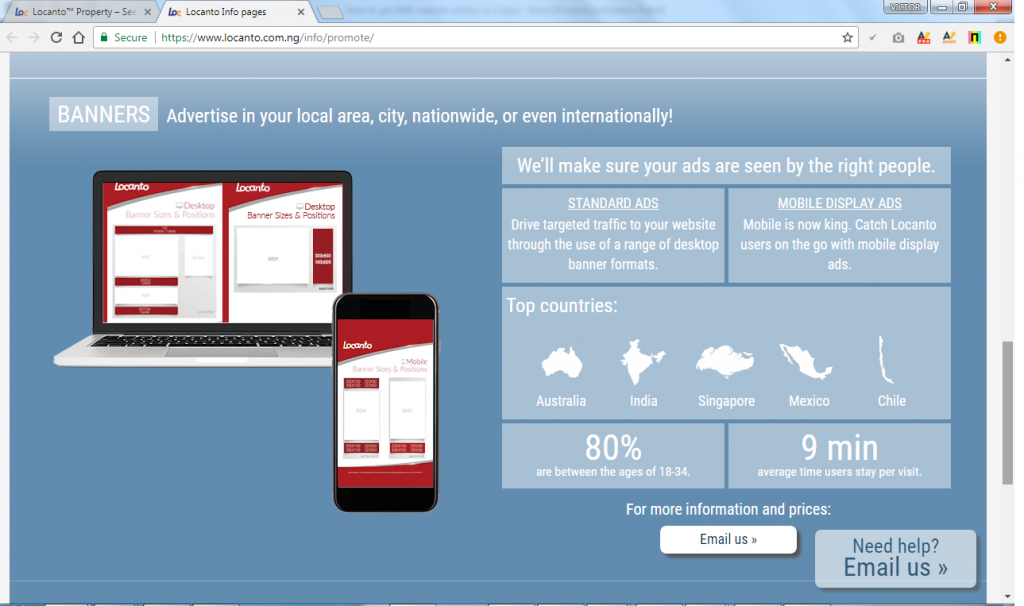Image resolution: width=1024 pixels, height=606 pixels.
Task: Open the STANDARD ADS link
Action: (x=613, y=203)
